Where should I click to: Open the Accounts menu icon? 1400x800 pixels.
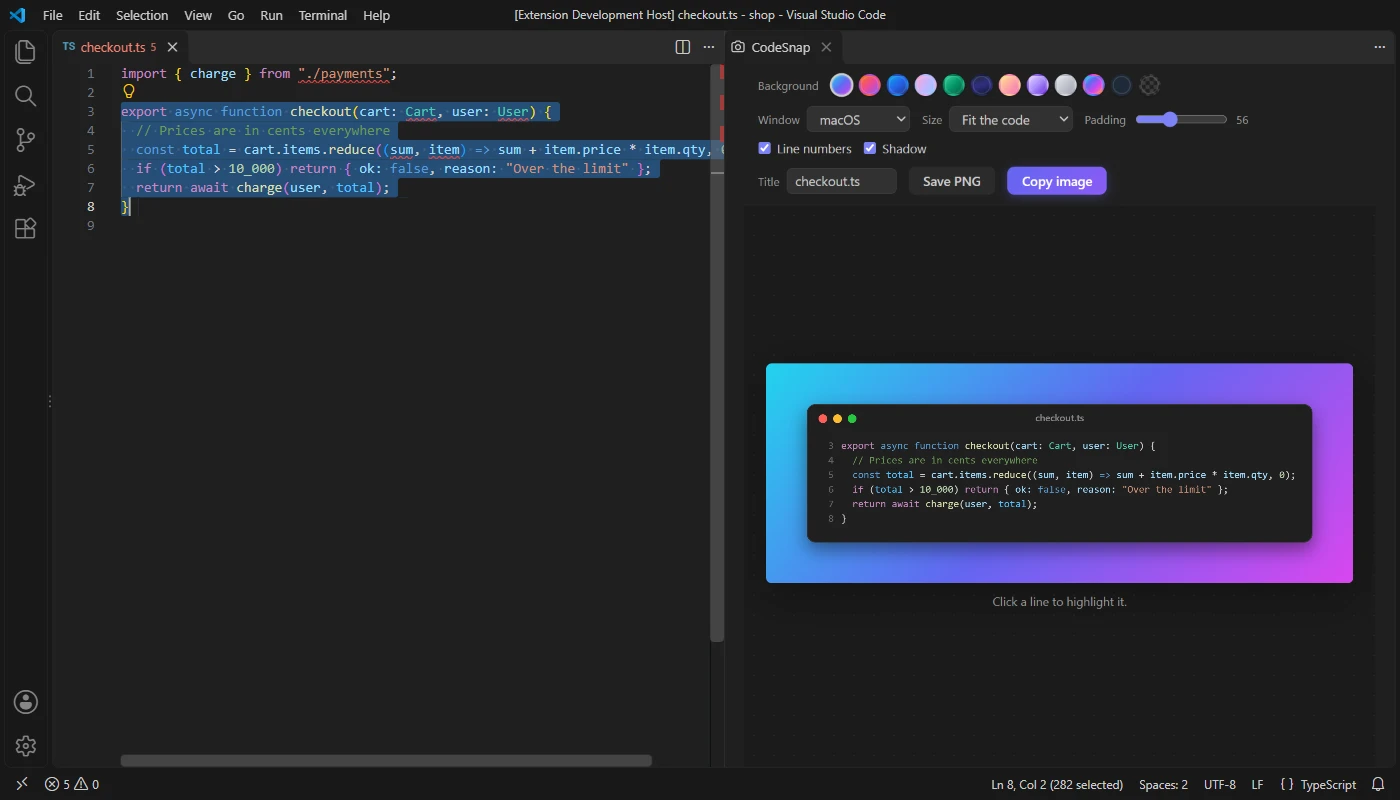(x=26, y=702)
